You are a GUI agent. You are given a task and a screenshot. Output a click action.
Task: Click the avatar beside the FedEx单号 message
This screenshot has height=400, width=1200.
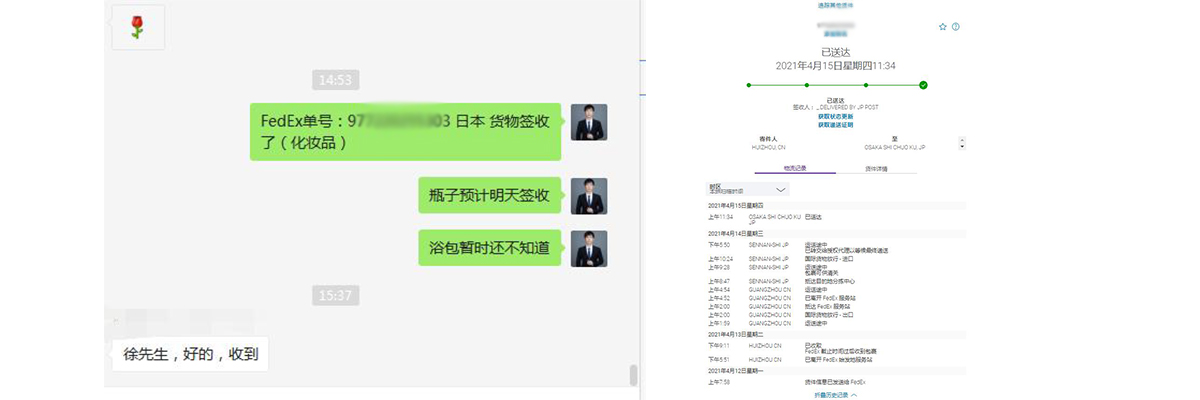(589, 122)
